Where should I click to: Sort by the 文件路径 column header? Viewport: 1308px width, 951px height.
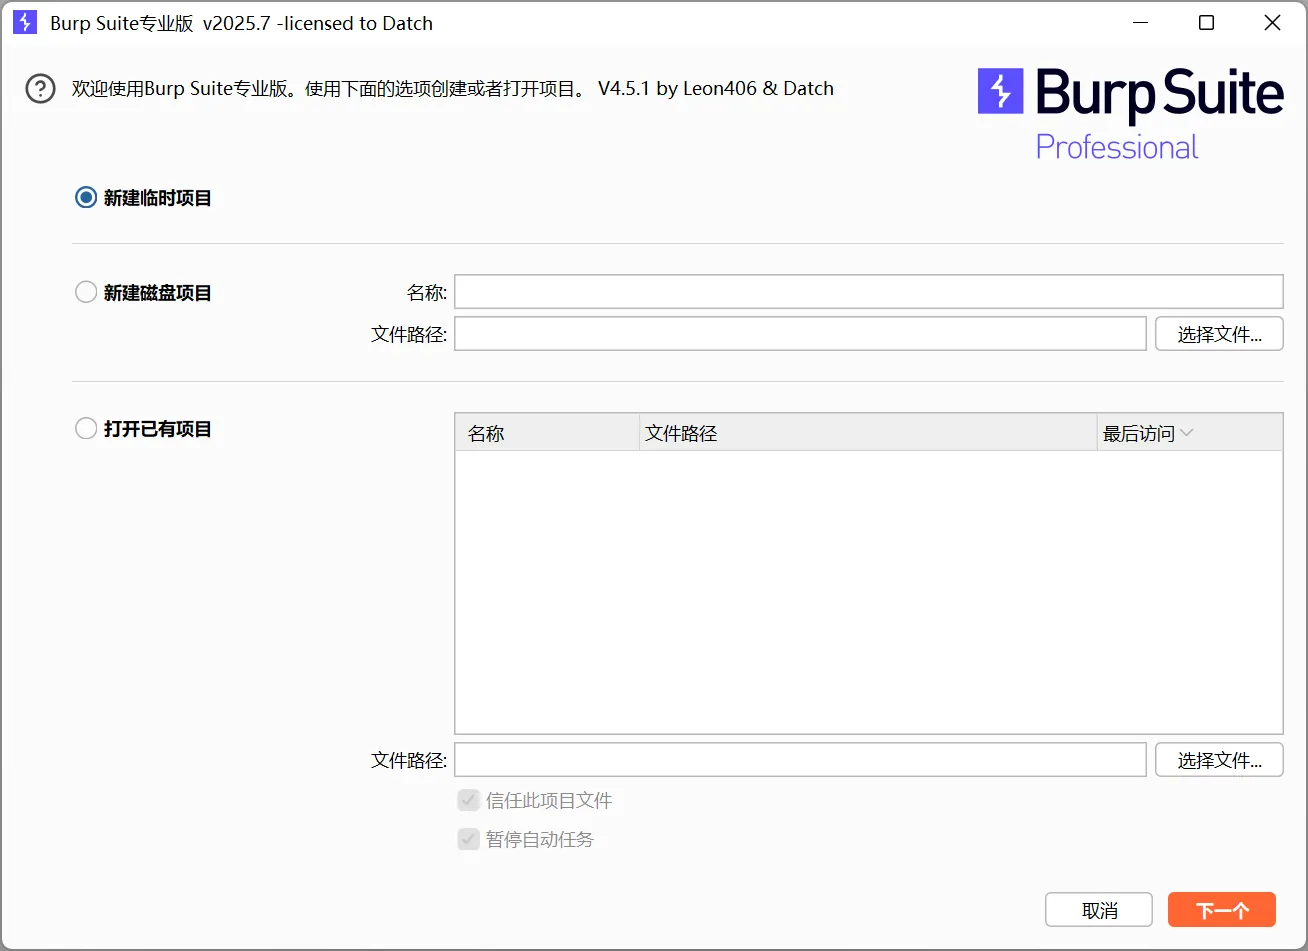click(867, 433)
